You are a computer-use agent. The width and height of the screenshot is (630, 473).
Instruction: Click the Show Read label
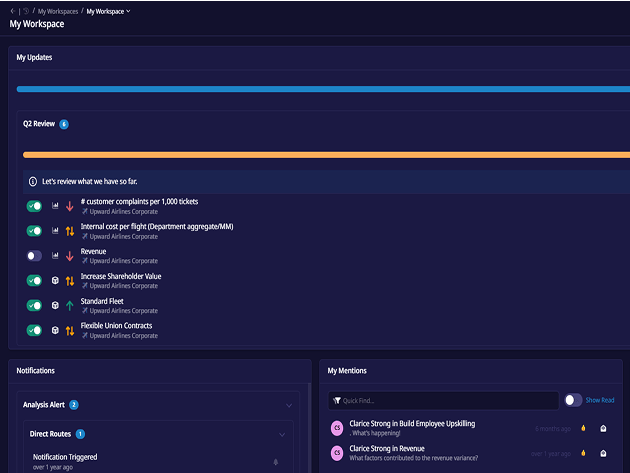click(600, 400)
